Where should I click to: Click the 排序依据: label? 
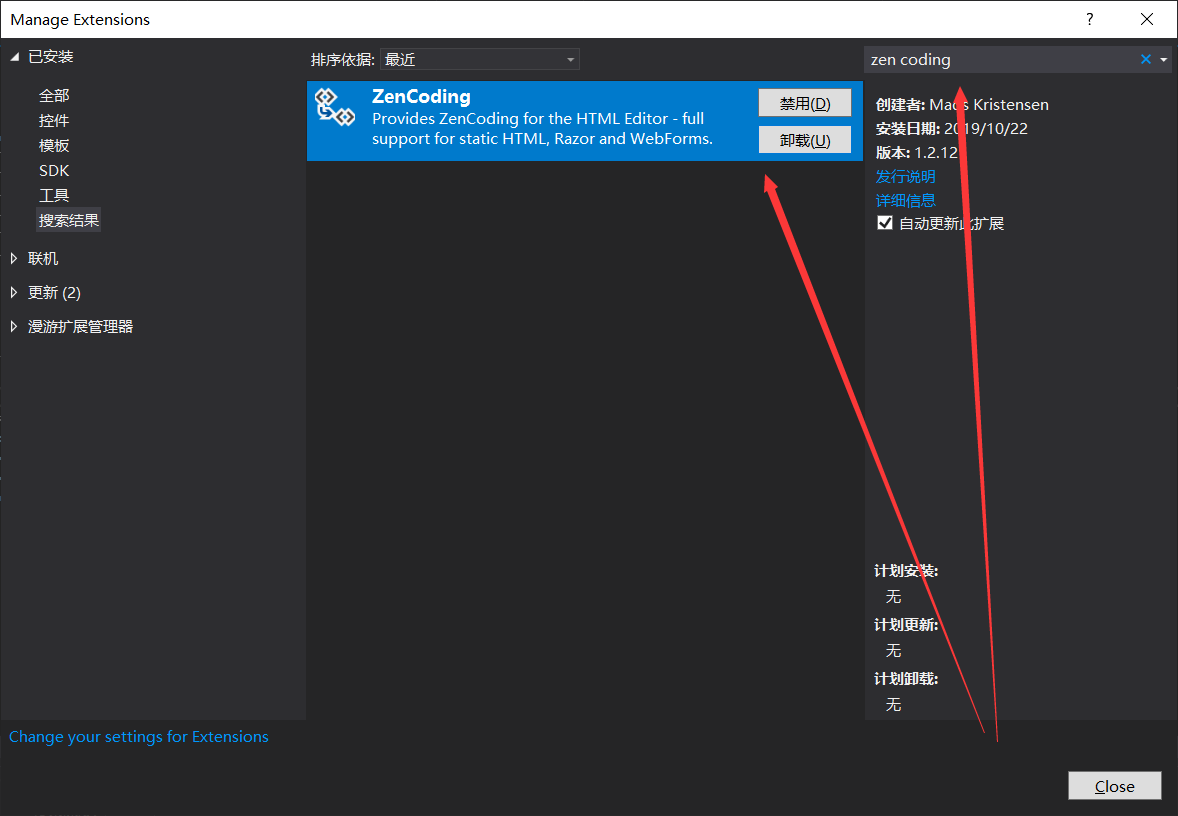point(343,59)
